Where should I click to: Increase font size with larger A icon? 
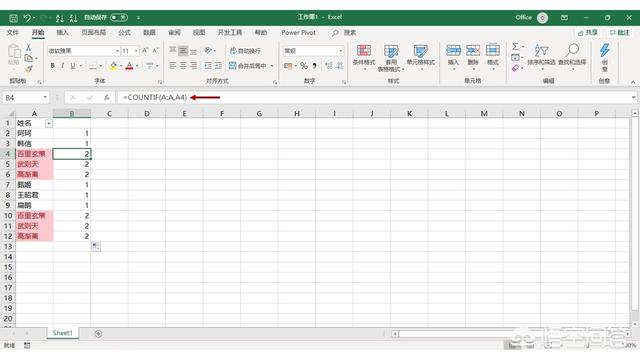[x=145, y=51]
